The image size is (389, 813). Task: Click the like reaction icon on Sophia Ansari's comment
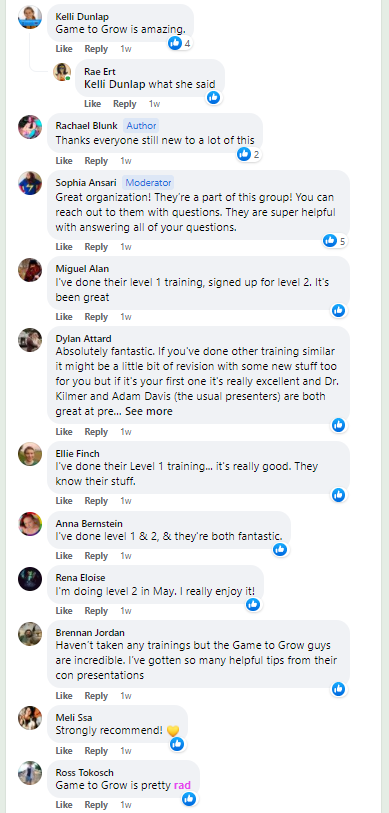point(330,241)
